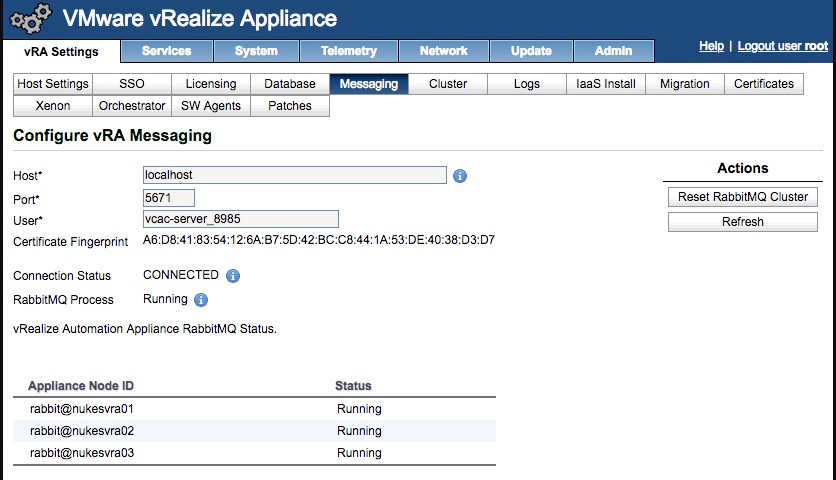Open the SW Agents sub-tab
Viewport: 836px width, 480px height.
point(211,106)
